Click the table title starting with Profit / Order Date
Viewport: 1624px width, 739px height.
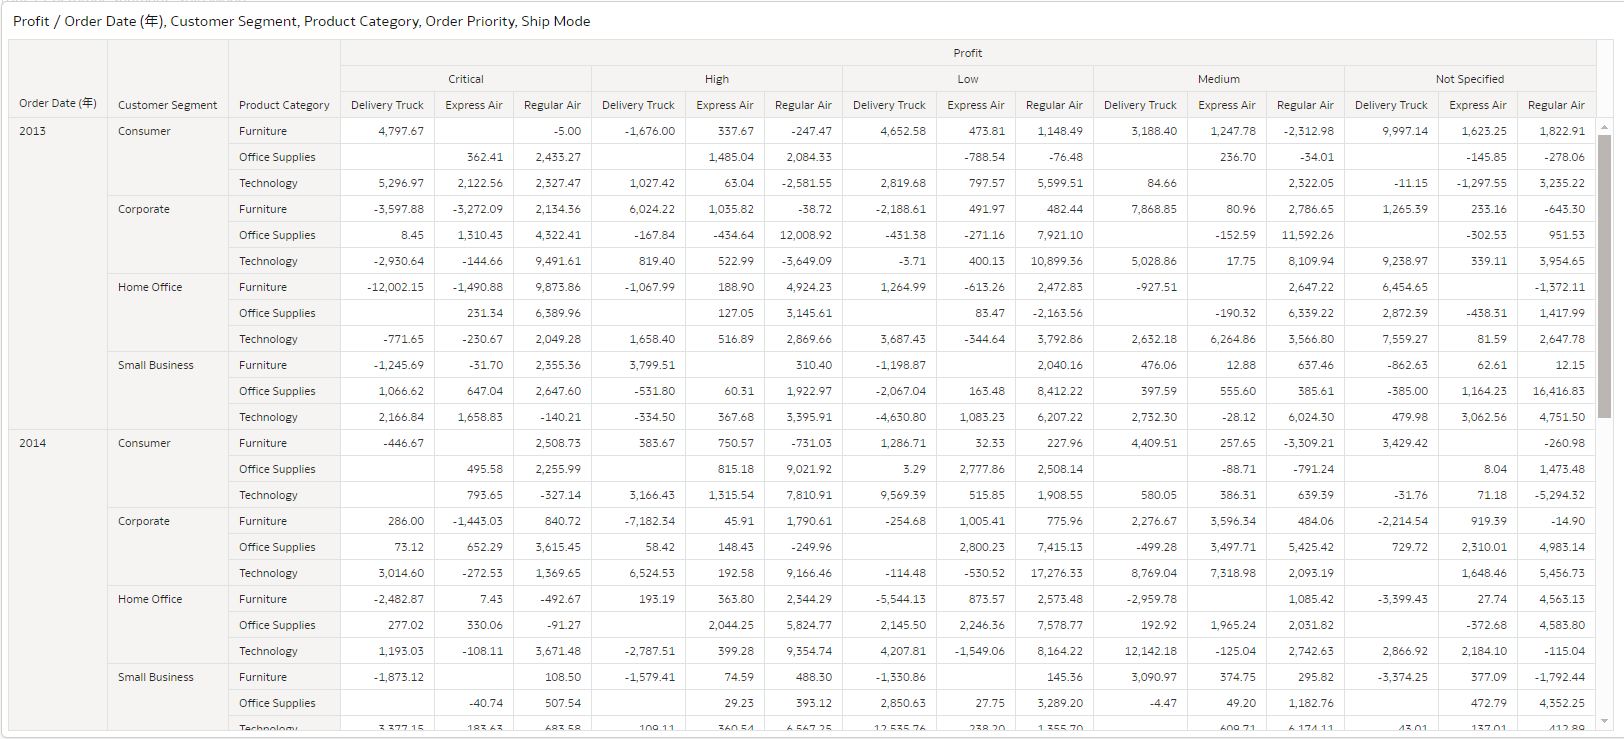click(x=301, y=21)
